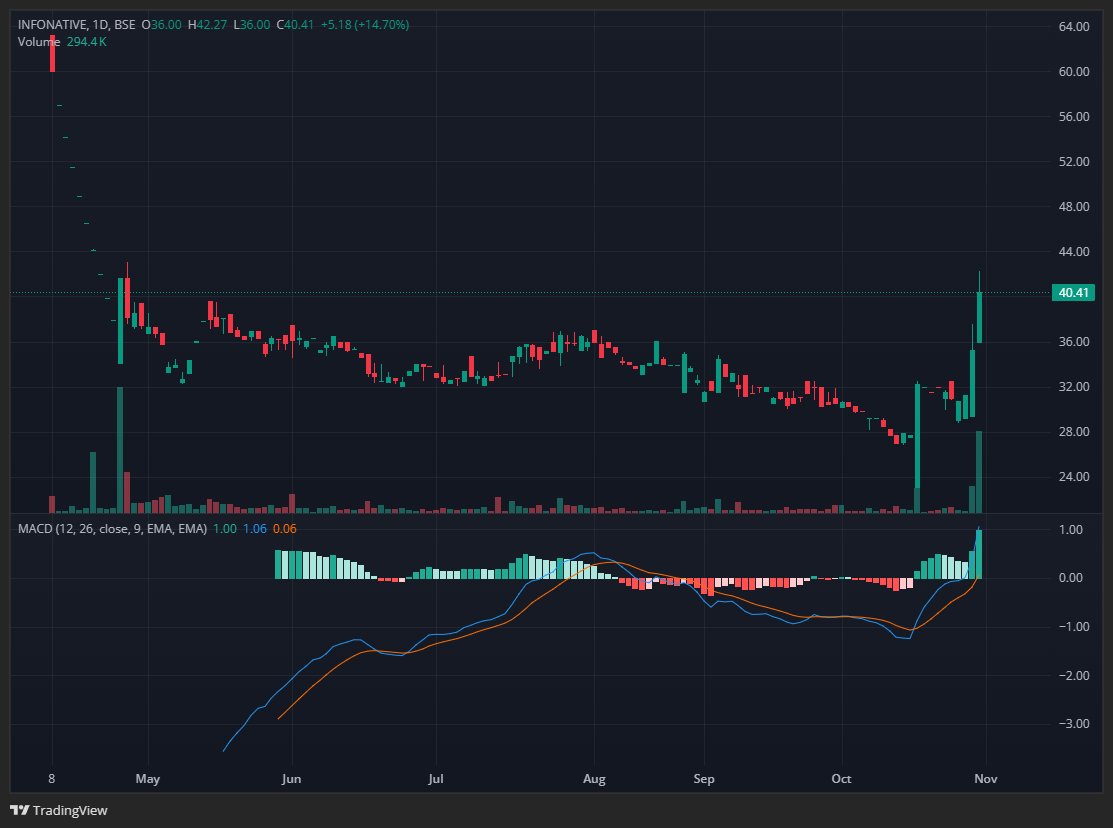Click the Oct label on time axis

(841, 779)
